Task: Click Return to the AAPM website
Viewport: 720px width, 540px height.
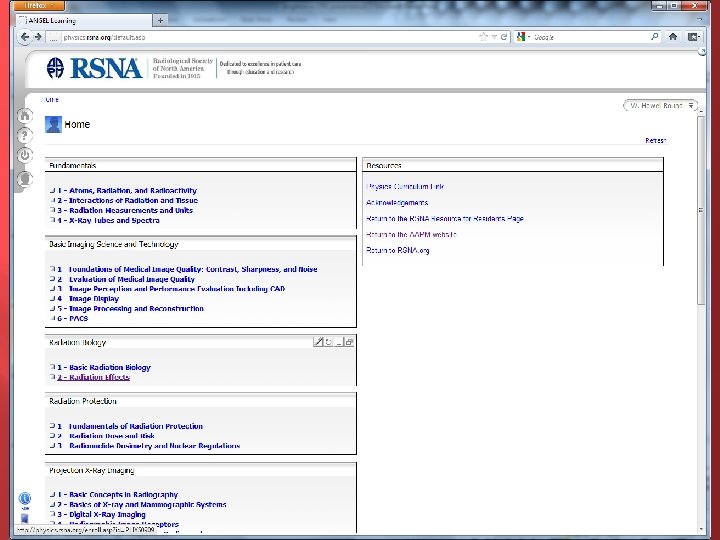Action: [411, 234]
